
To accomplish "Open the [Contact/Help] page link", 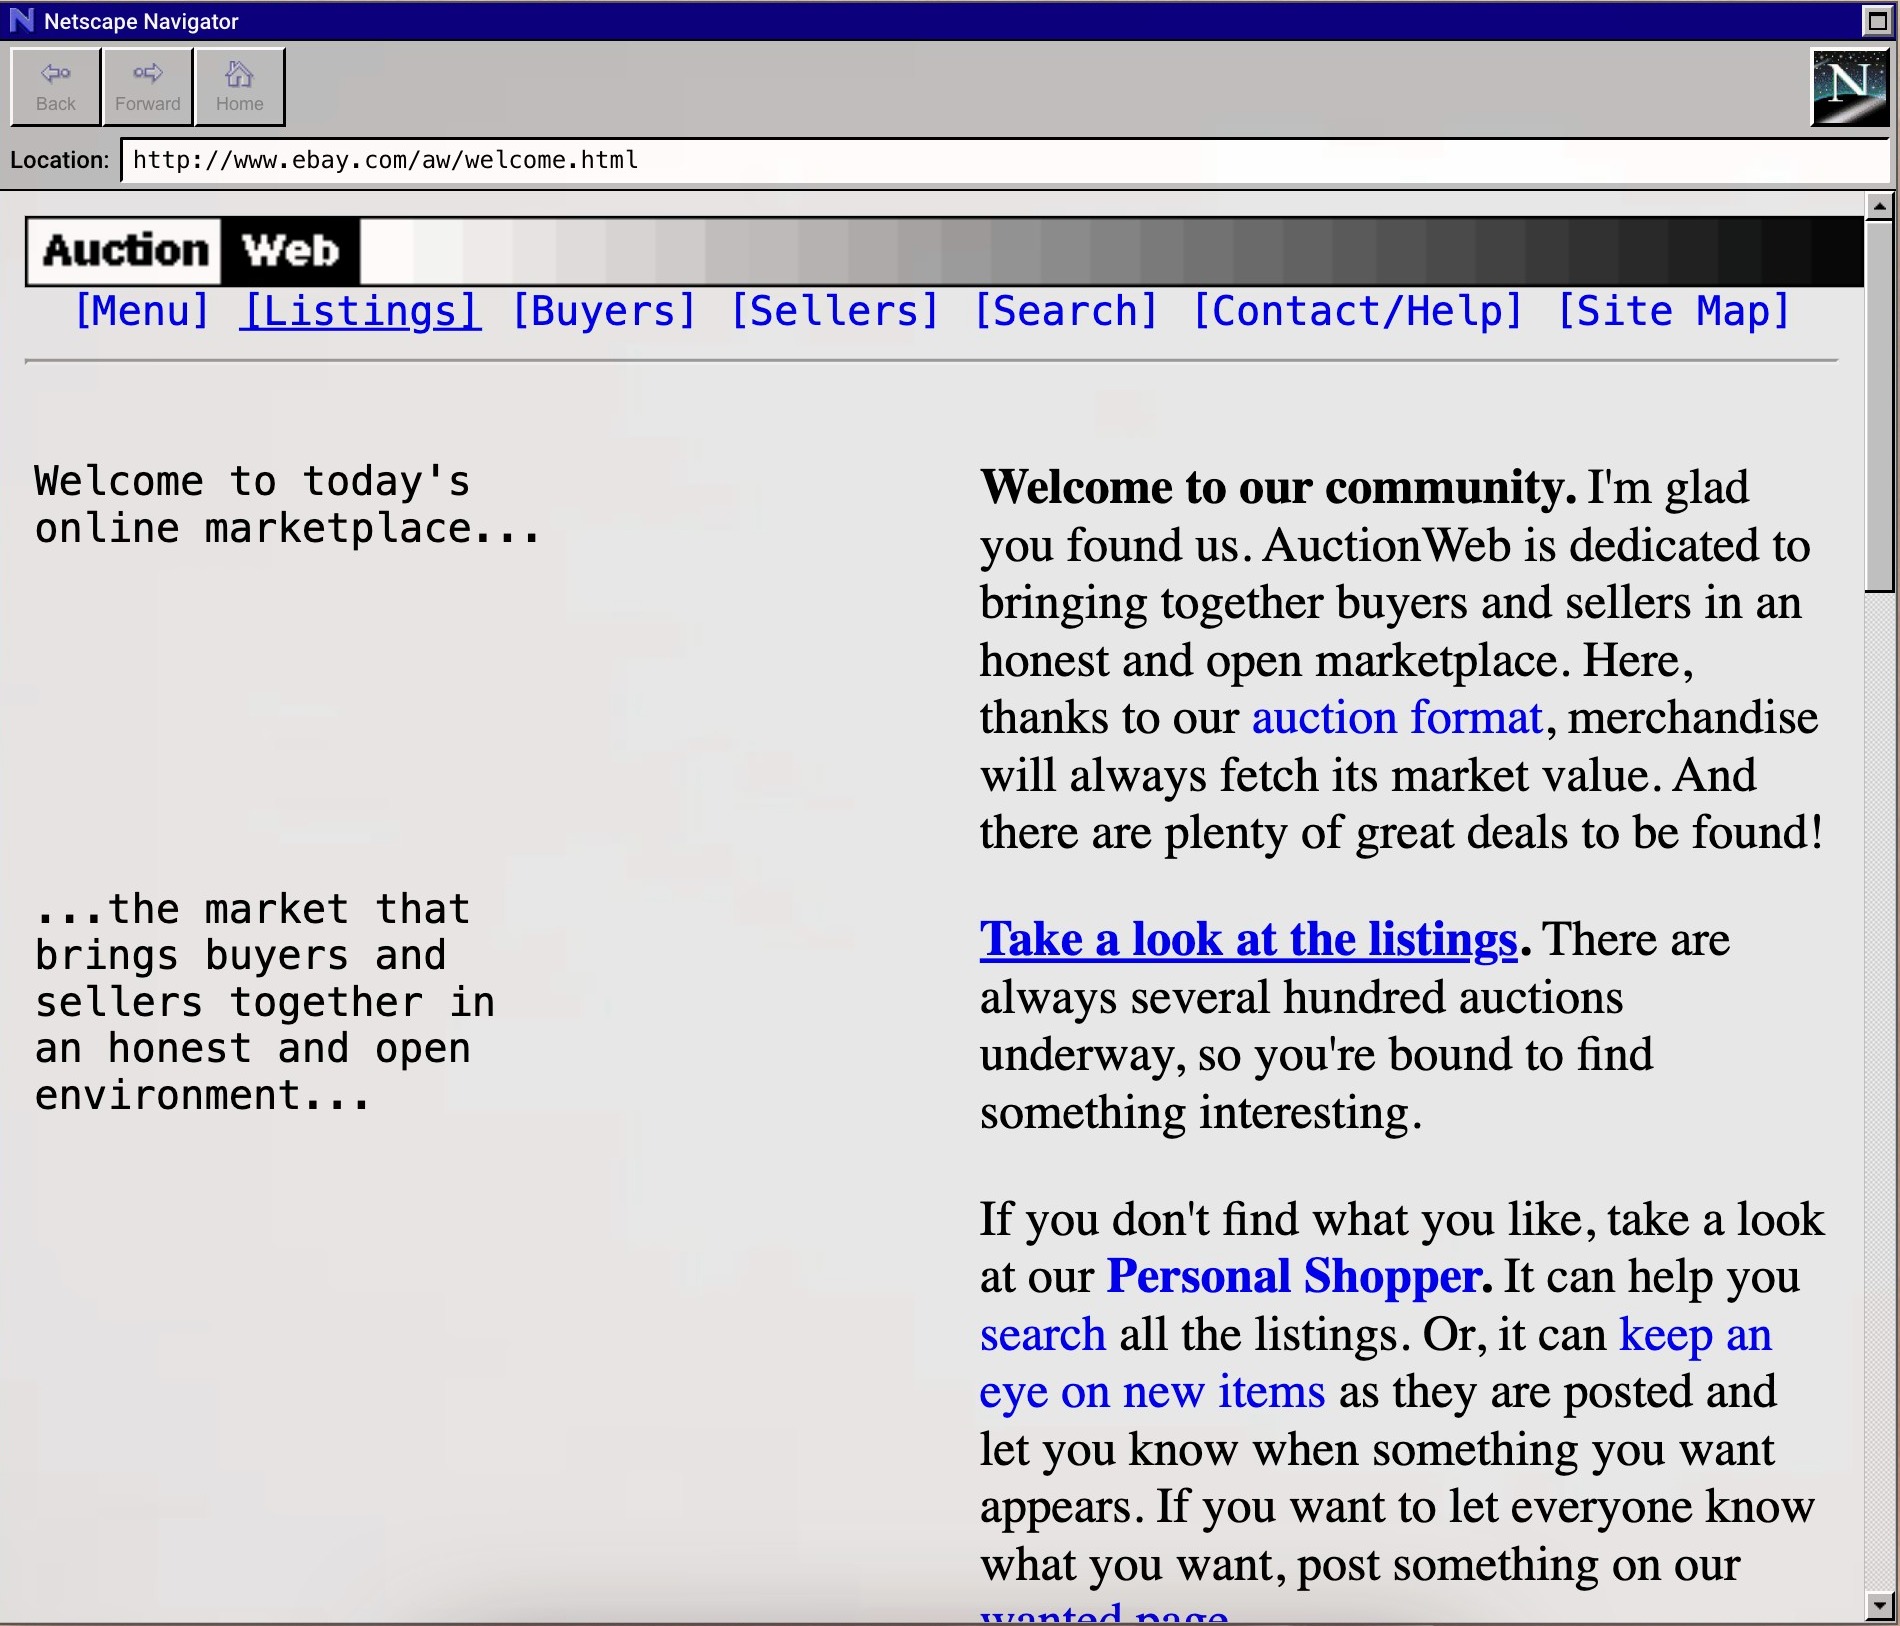I will tap(1358, 311).
